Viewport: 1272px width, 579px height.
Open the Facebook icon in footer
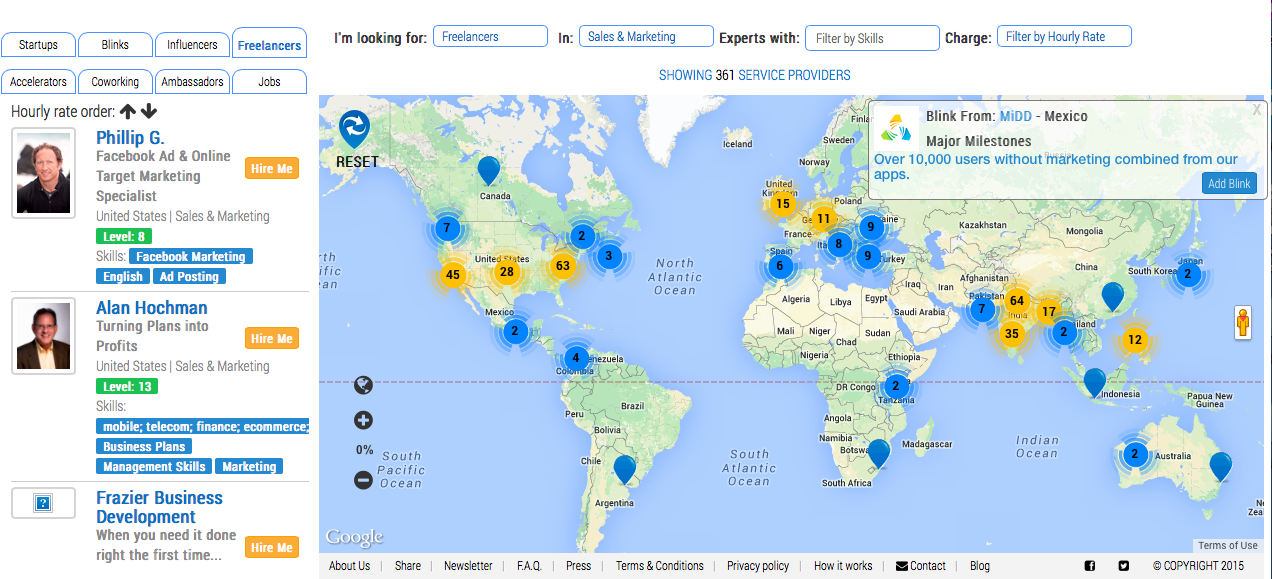(1090, 566)
